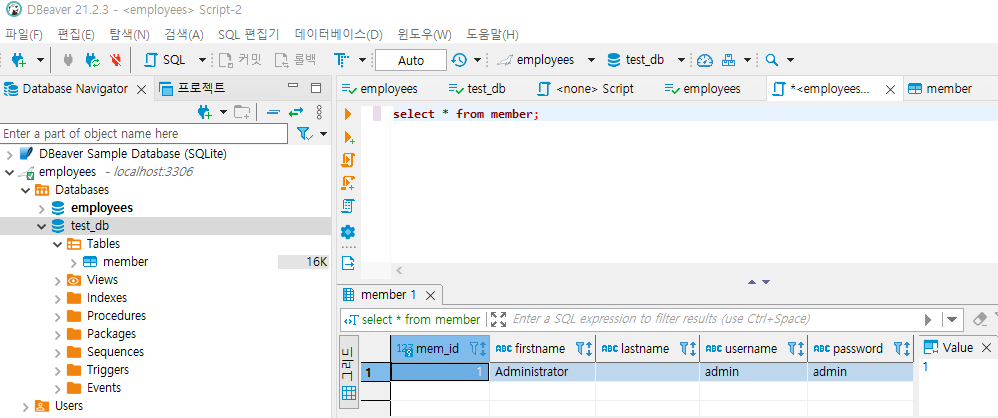
Task: Click the navigator filter funnel icon
Action: pos(305,134)
